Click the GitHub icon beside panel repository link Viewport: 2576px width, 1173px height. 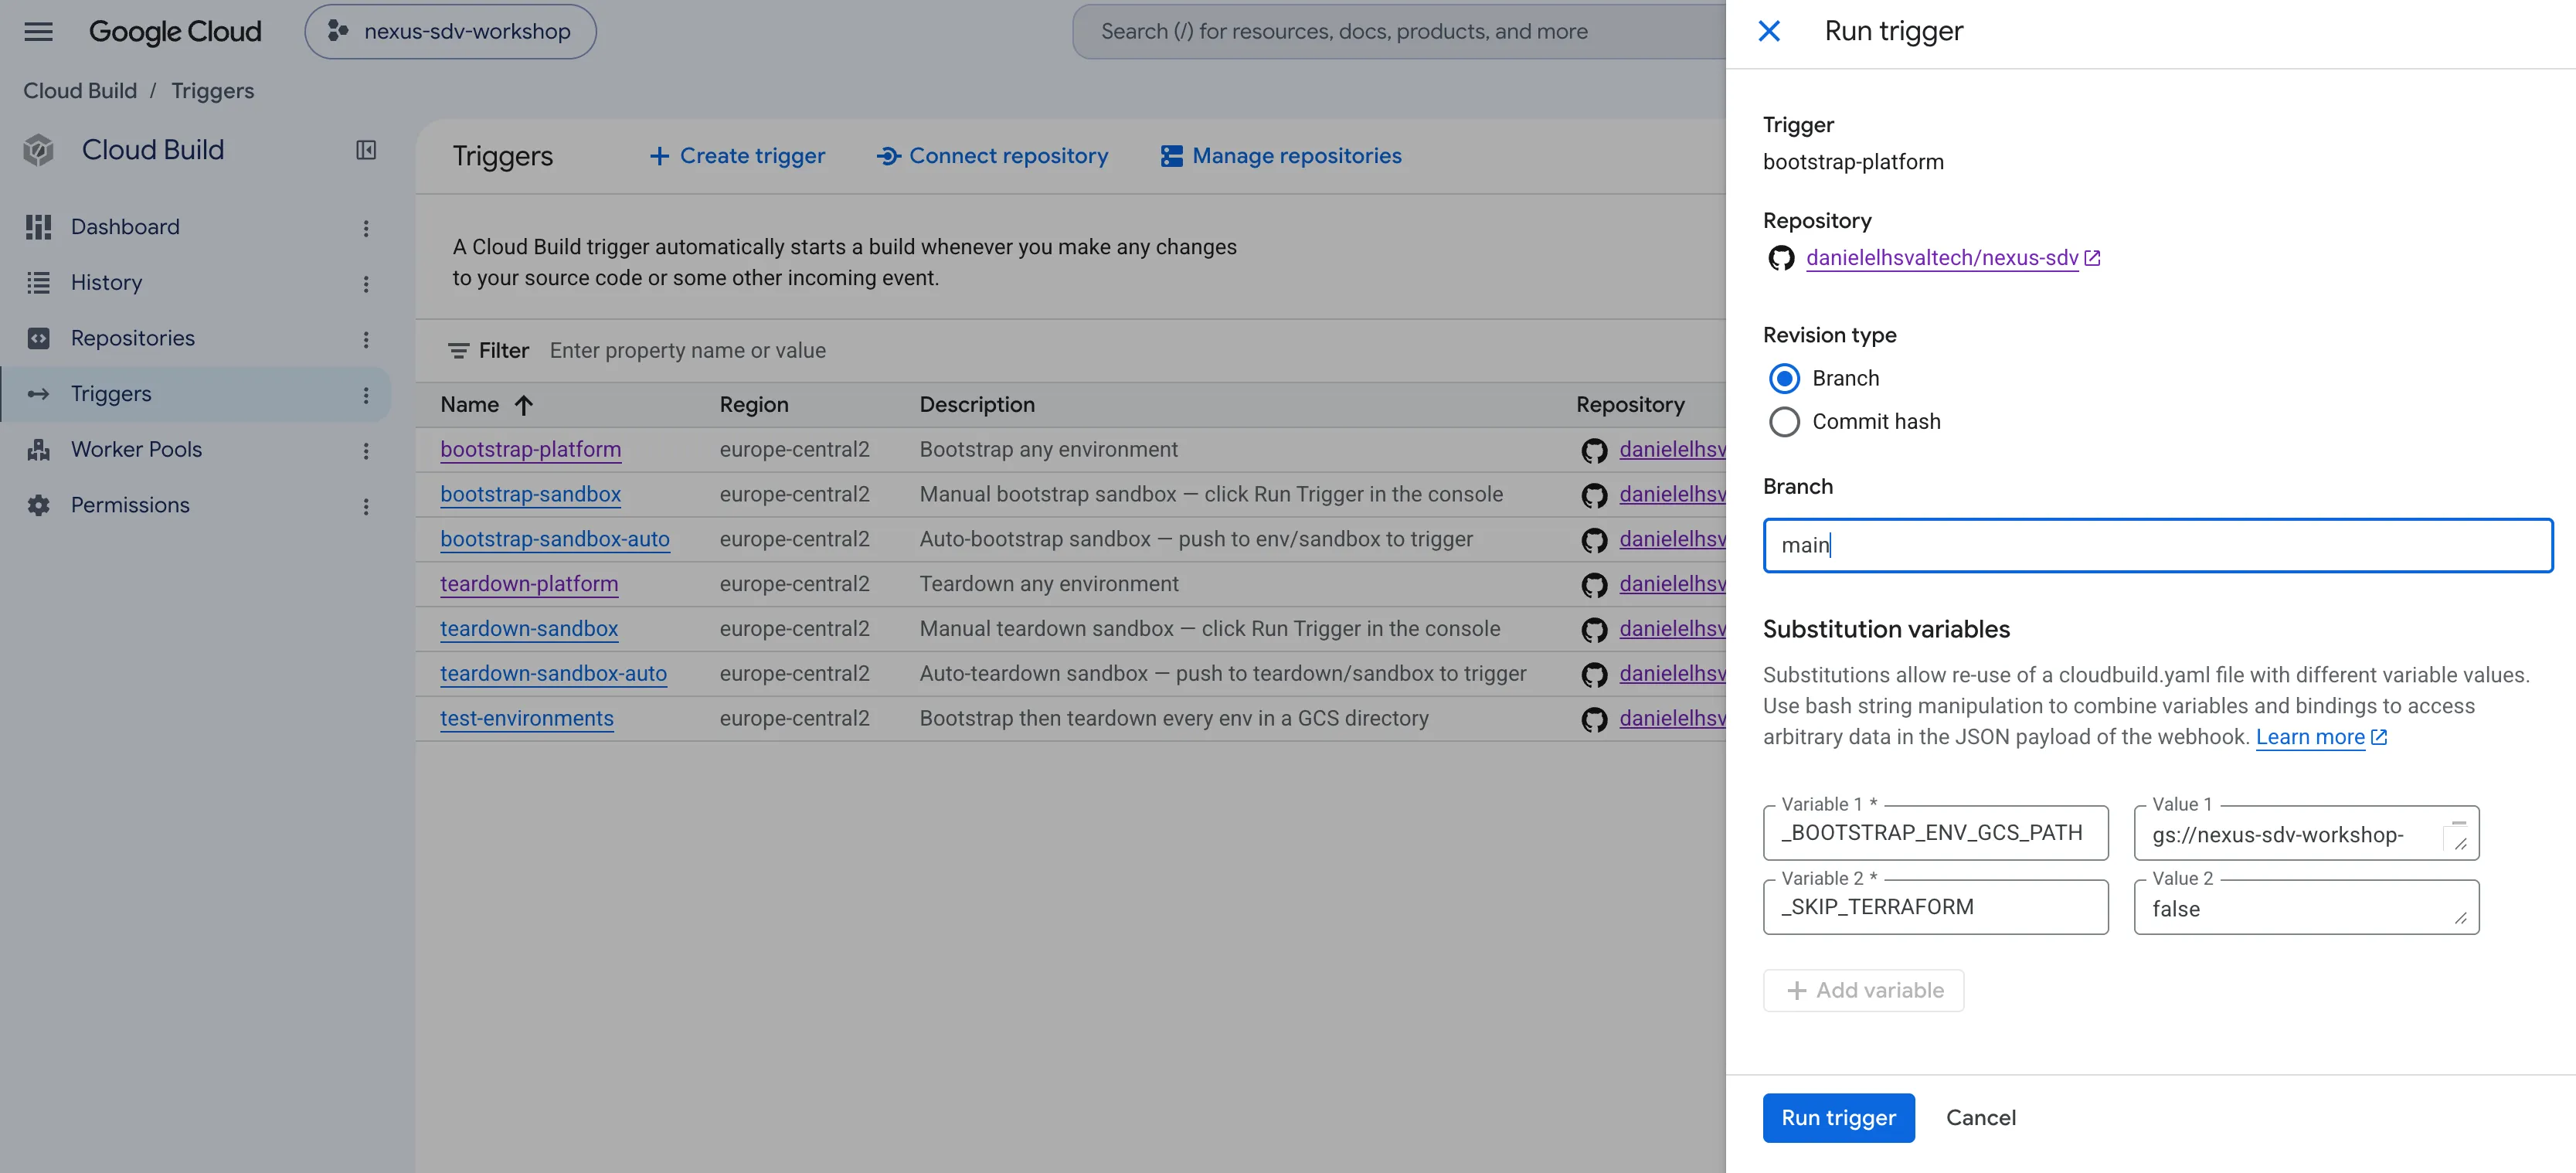1781,258
